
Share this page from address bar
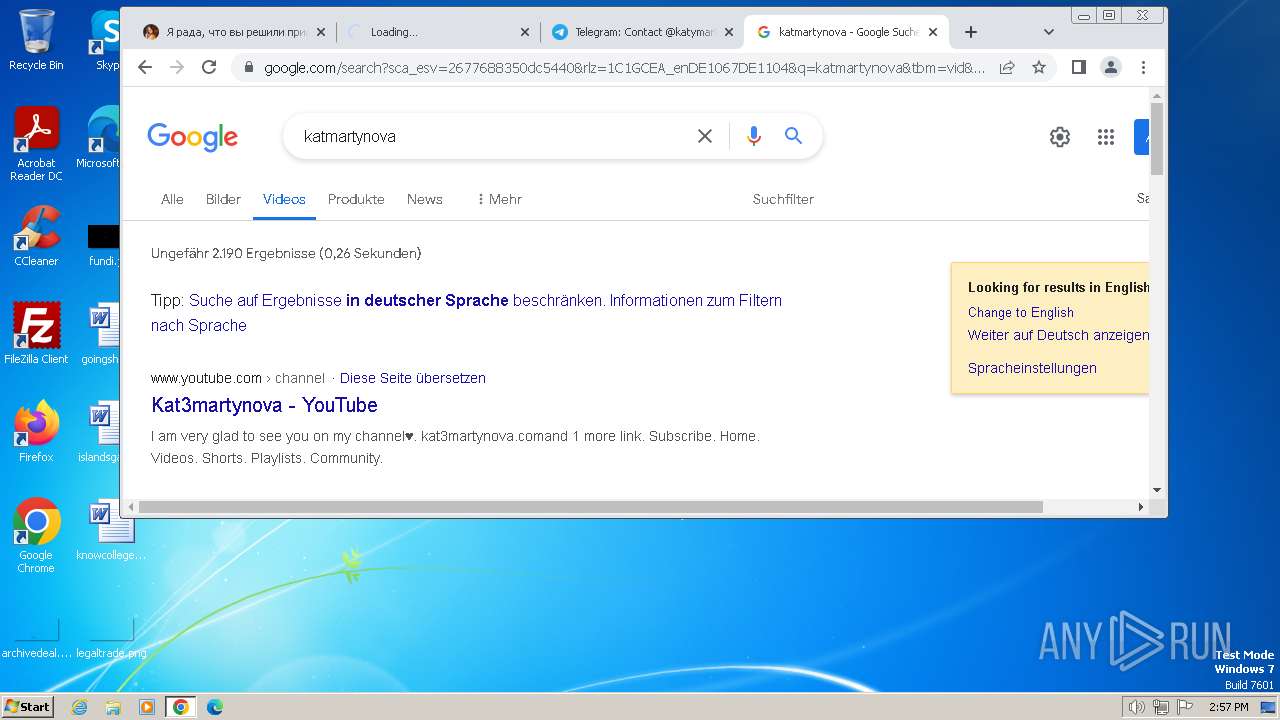point(1007,67)
